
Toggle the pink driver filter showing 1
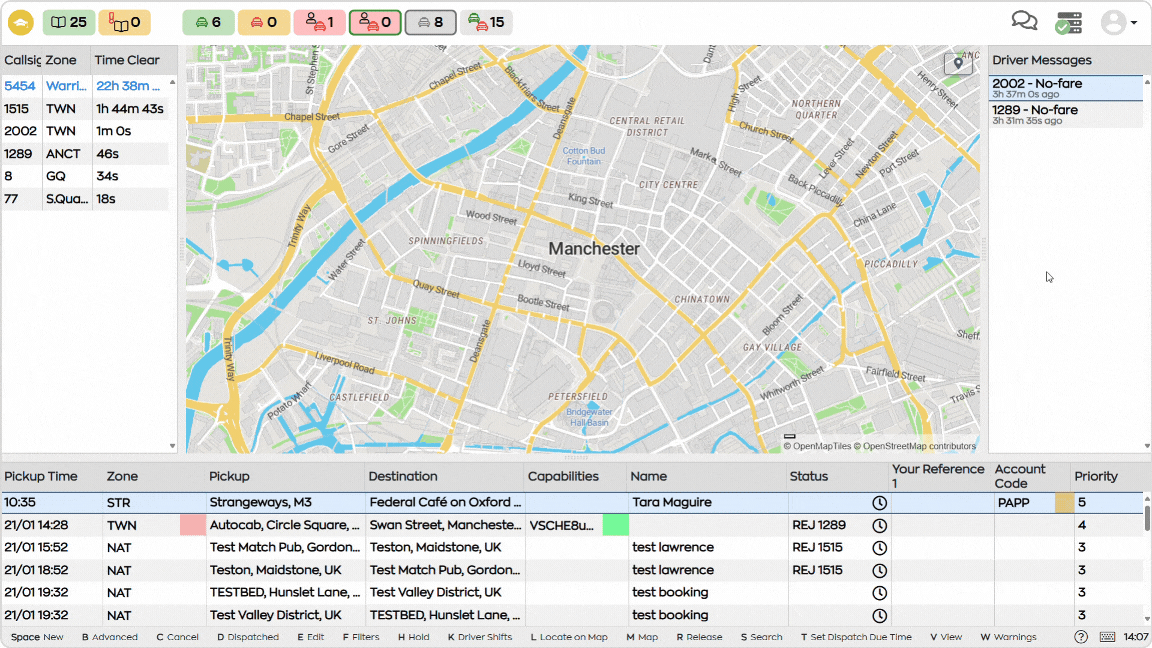point(320,23)
